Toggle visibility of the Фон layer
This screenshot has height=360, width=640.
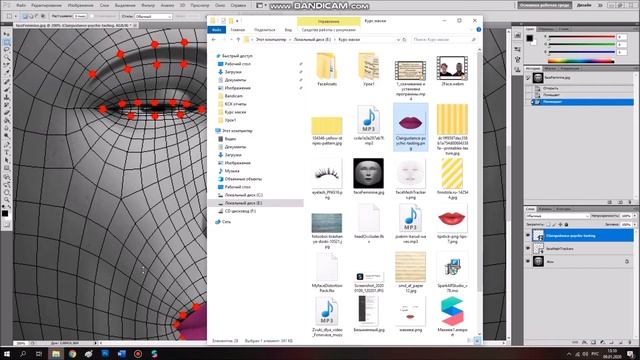point(528,261)
